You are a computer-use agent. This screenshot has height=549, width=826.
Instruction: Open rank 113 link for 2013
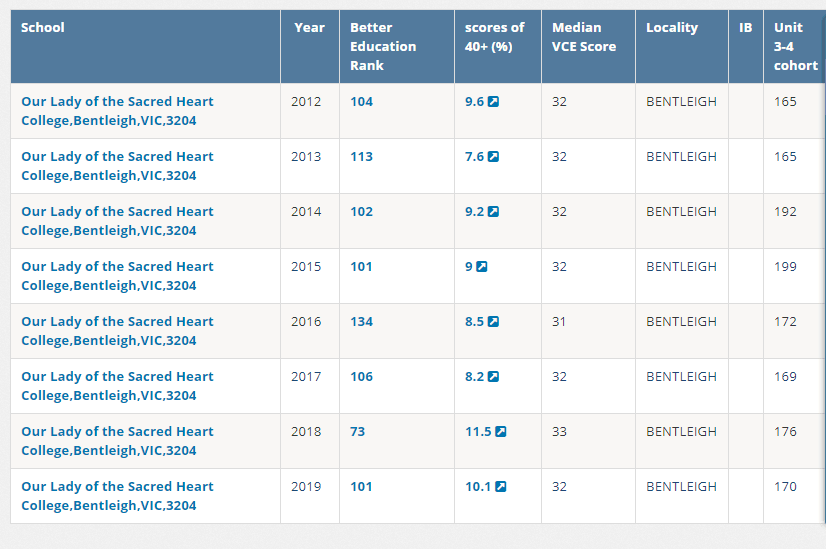(361, 156)
